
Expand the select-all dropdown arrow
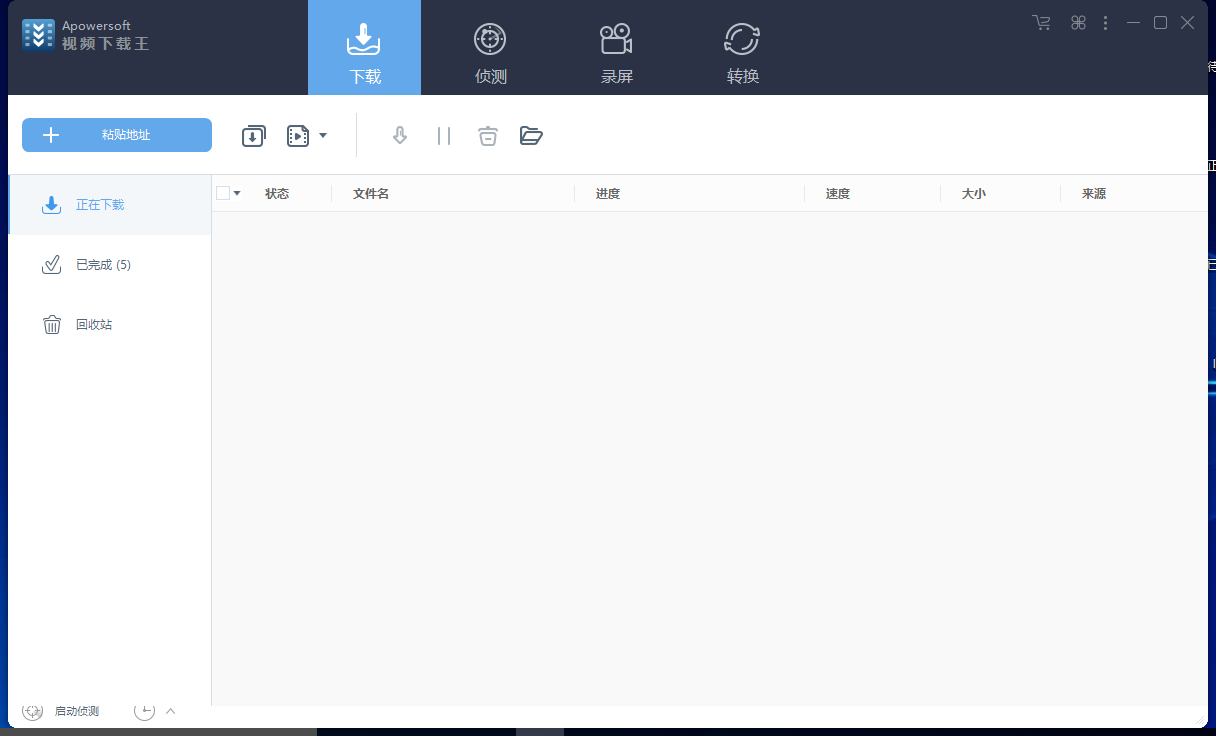[237, 193]
